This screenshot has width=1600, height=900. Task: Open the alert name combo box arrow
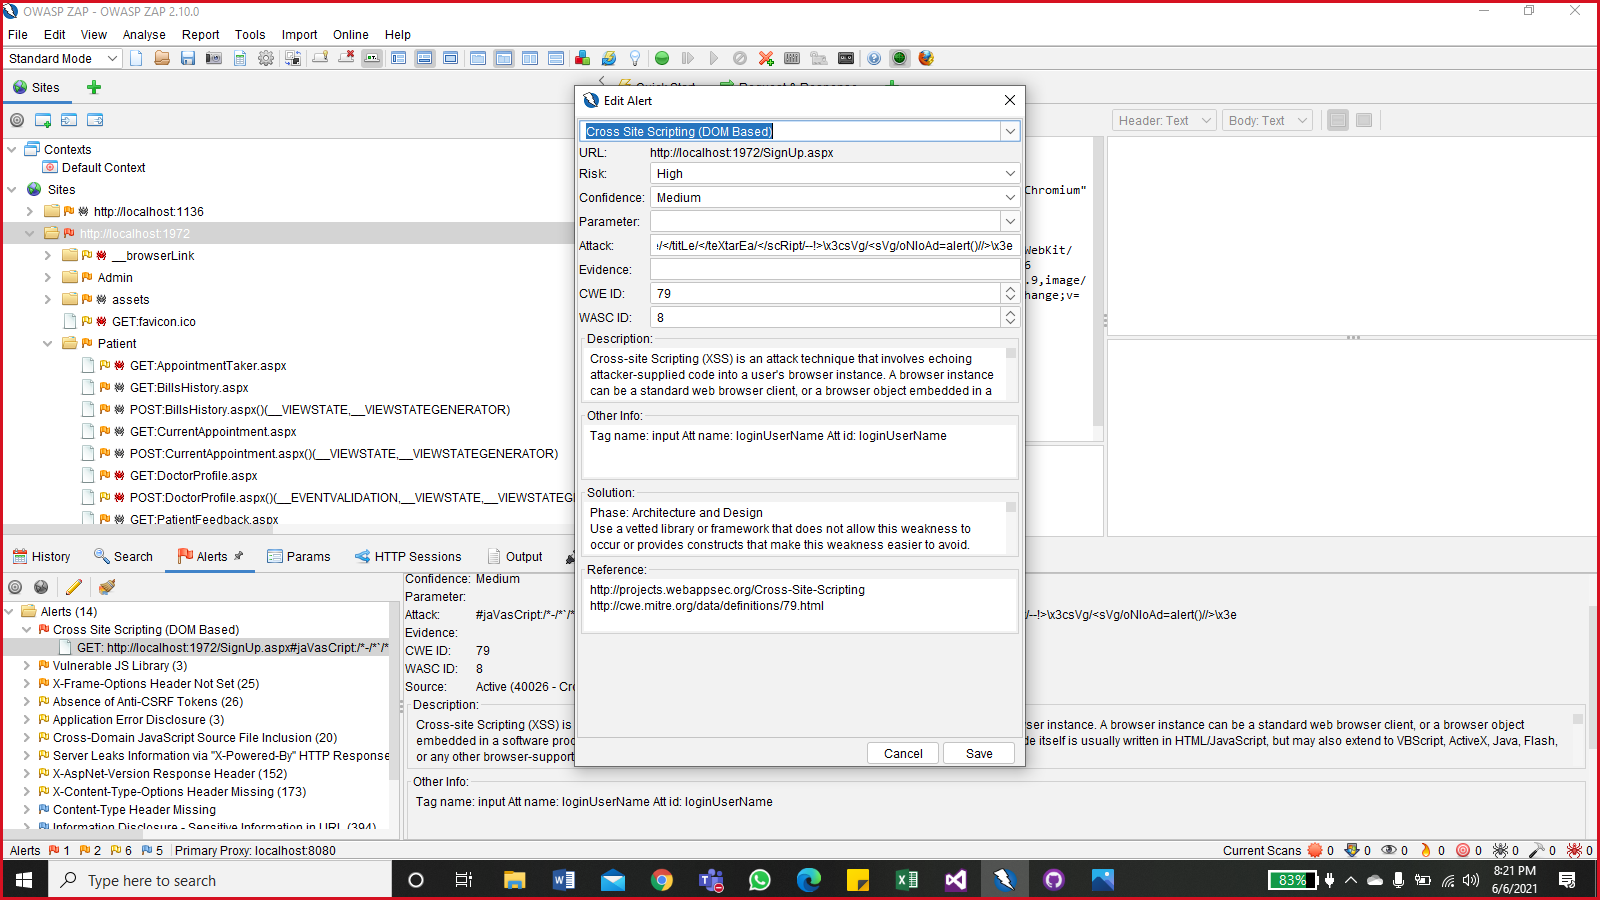[x=1010, y=131]
